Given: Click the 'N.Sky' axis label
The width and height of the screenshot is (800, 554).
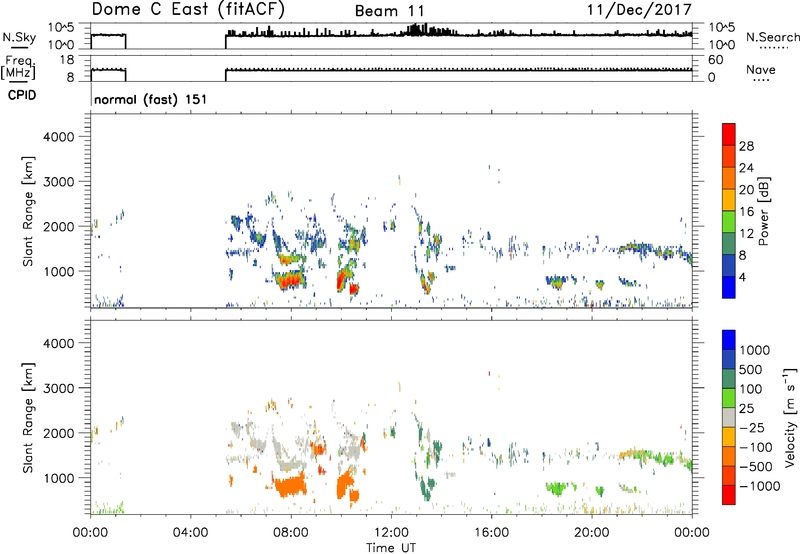Looking at the screenshot, I should point(19,38).
